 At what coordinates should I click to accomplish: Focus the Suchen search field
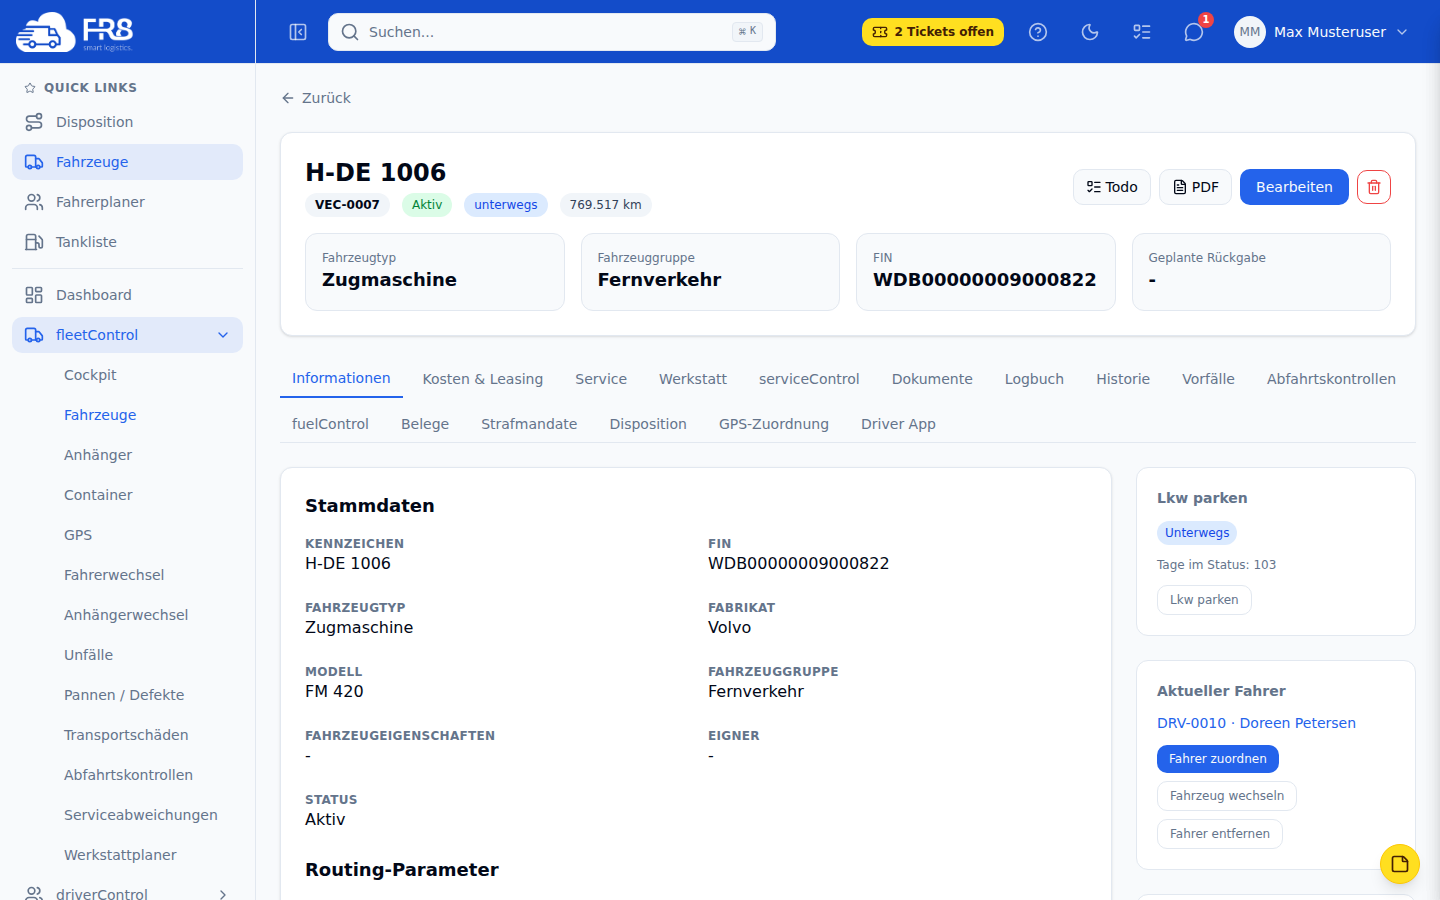[552, 32]
